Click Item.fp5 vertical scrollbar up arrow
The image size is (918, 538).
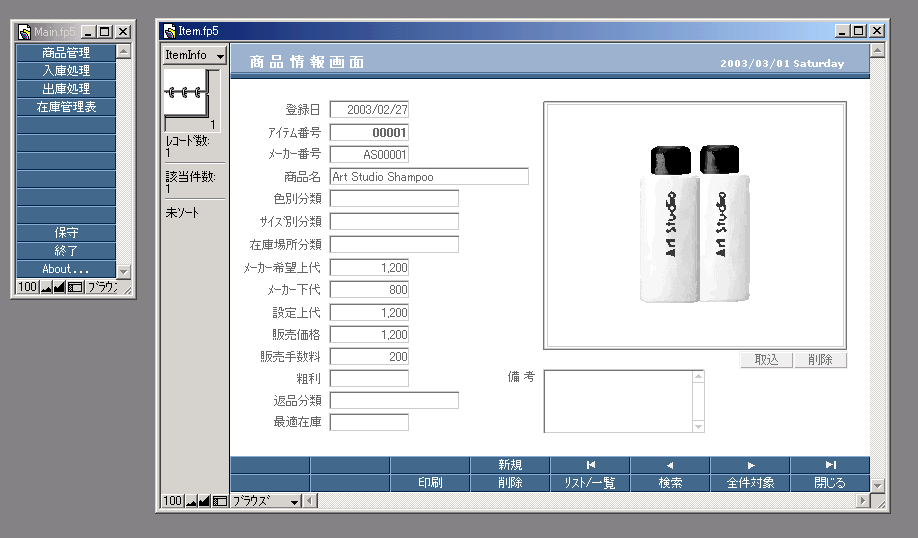(877, 50)
